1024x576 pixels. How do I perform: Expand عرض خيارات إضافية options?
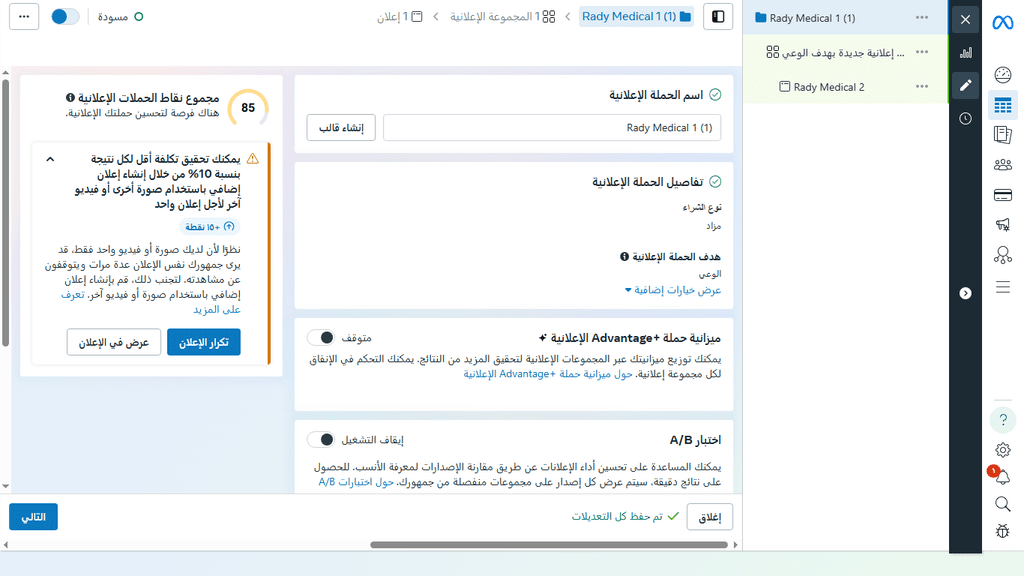(x=673, y=290)
